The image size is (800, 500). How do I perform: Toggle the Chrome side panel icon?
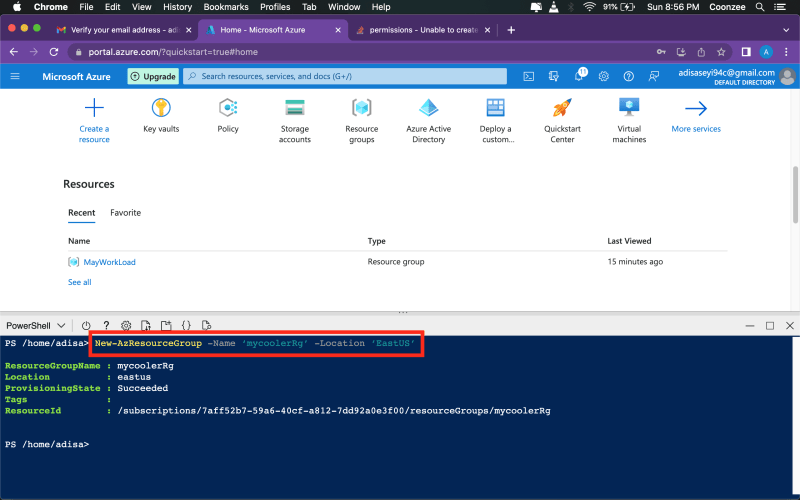(x=746, y=52)
